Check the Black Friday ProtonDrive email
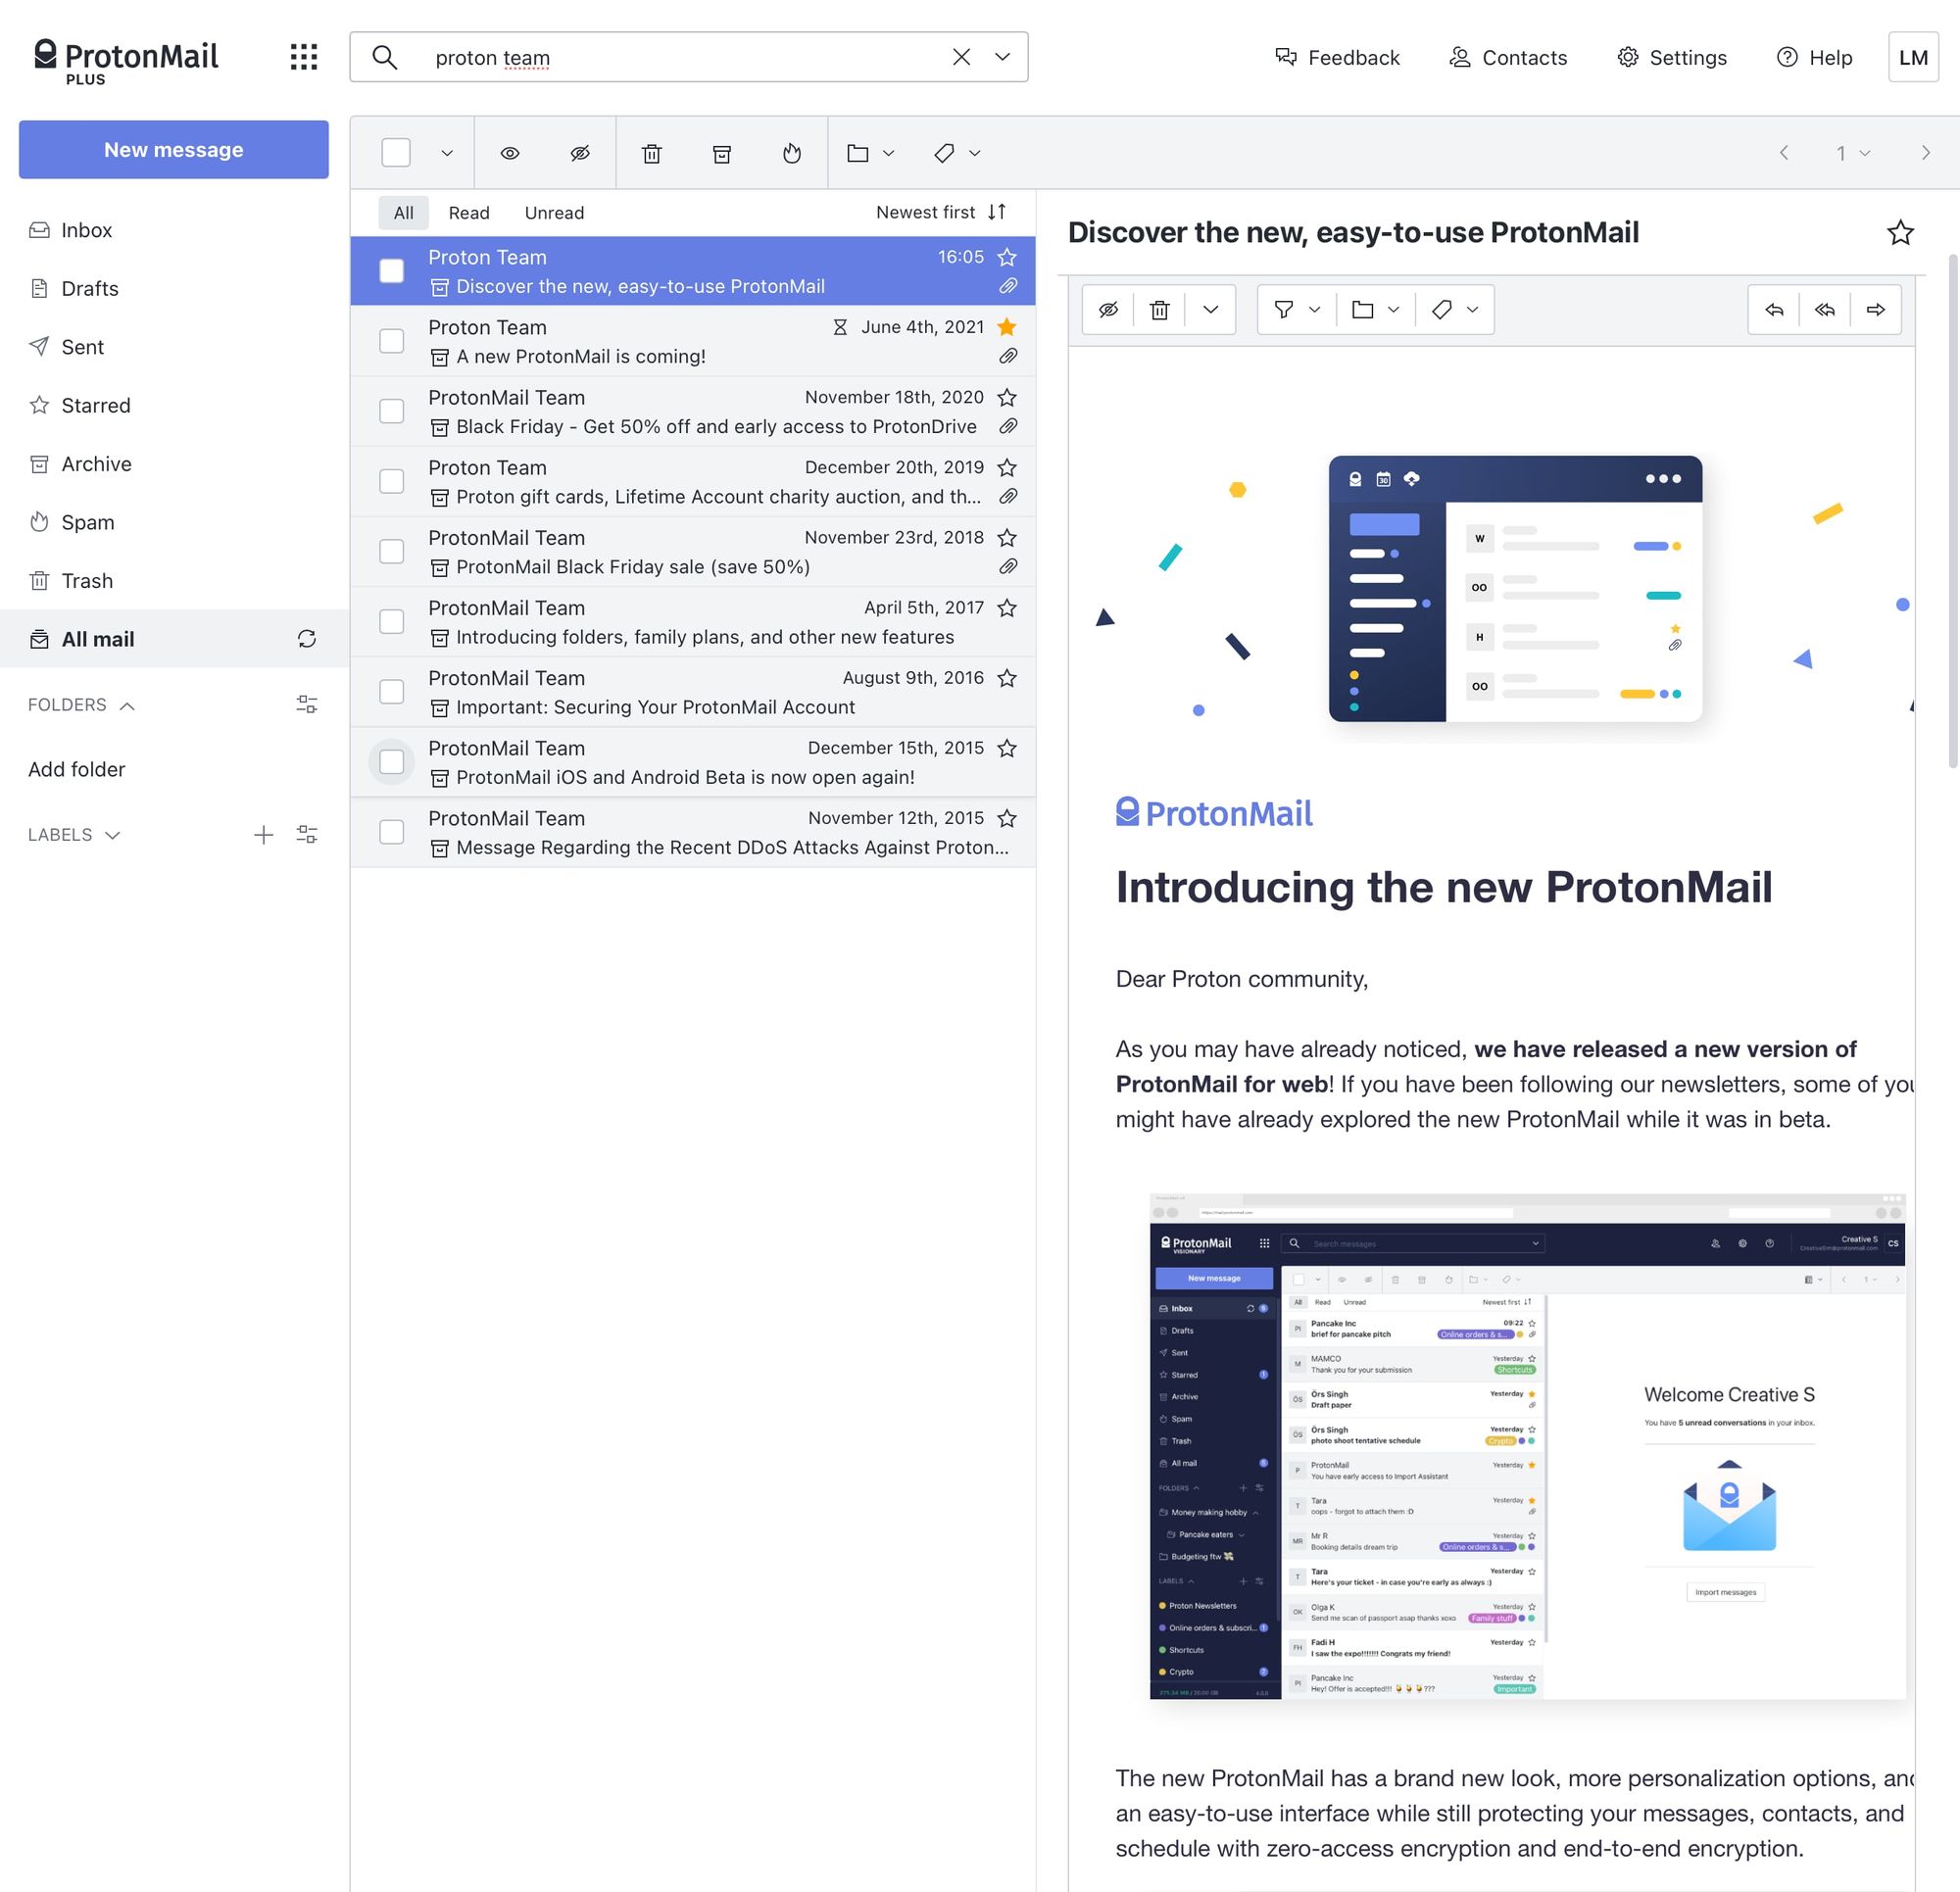The height and width of the screenshot is (1892, 1960). (x=392, y=411)
